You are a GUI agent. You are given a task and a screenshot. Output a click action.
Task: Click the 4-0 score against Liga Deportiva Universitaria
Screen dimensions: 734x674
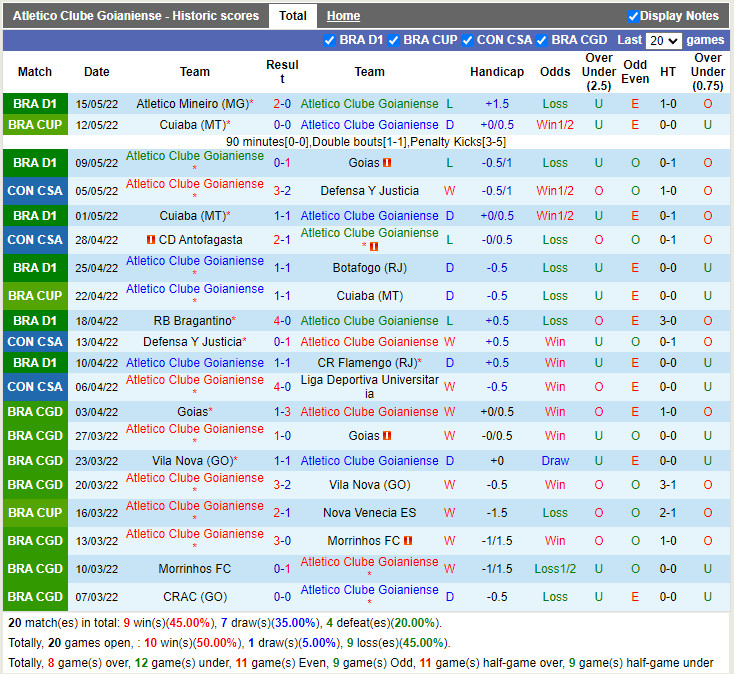pos(282,387)
